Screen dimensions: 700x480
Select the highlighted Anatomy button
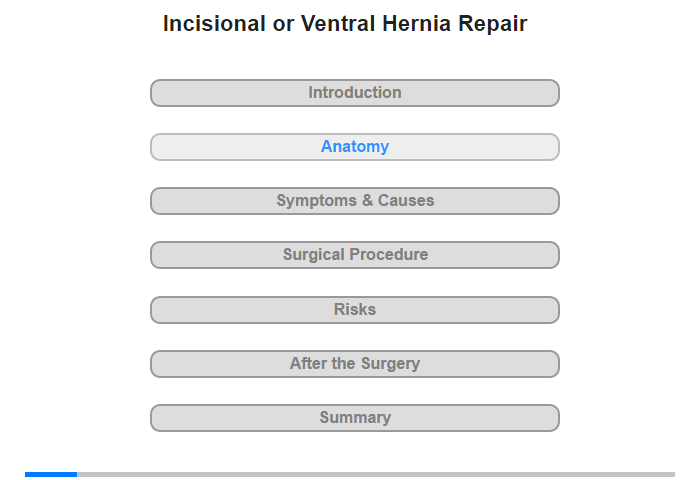(355, 147)
